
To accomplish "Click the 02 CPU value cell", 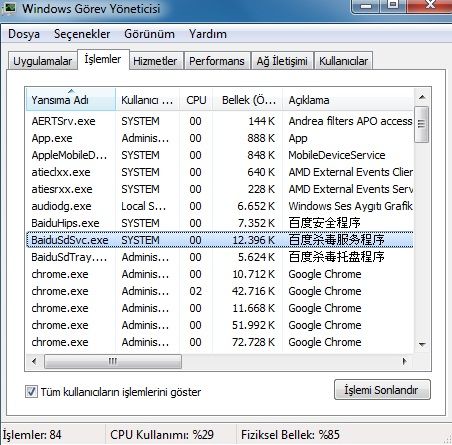I will (195, 291).
